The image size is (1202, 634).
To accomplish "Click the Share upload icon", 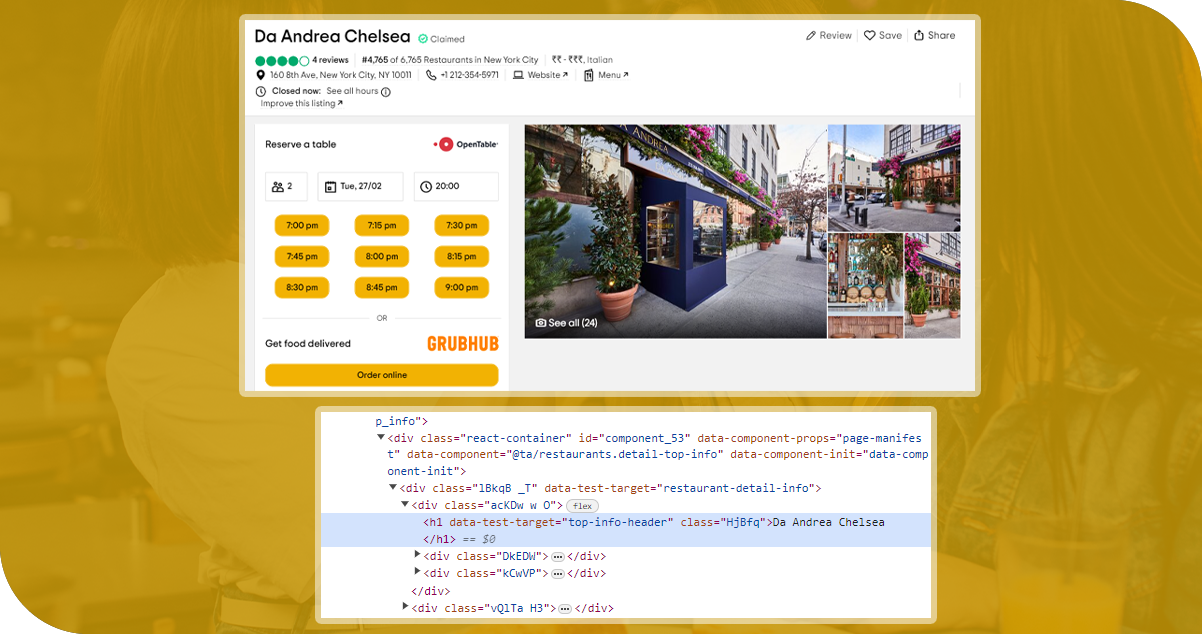I will pyautogui.click(x=919, y=36).
